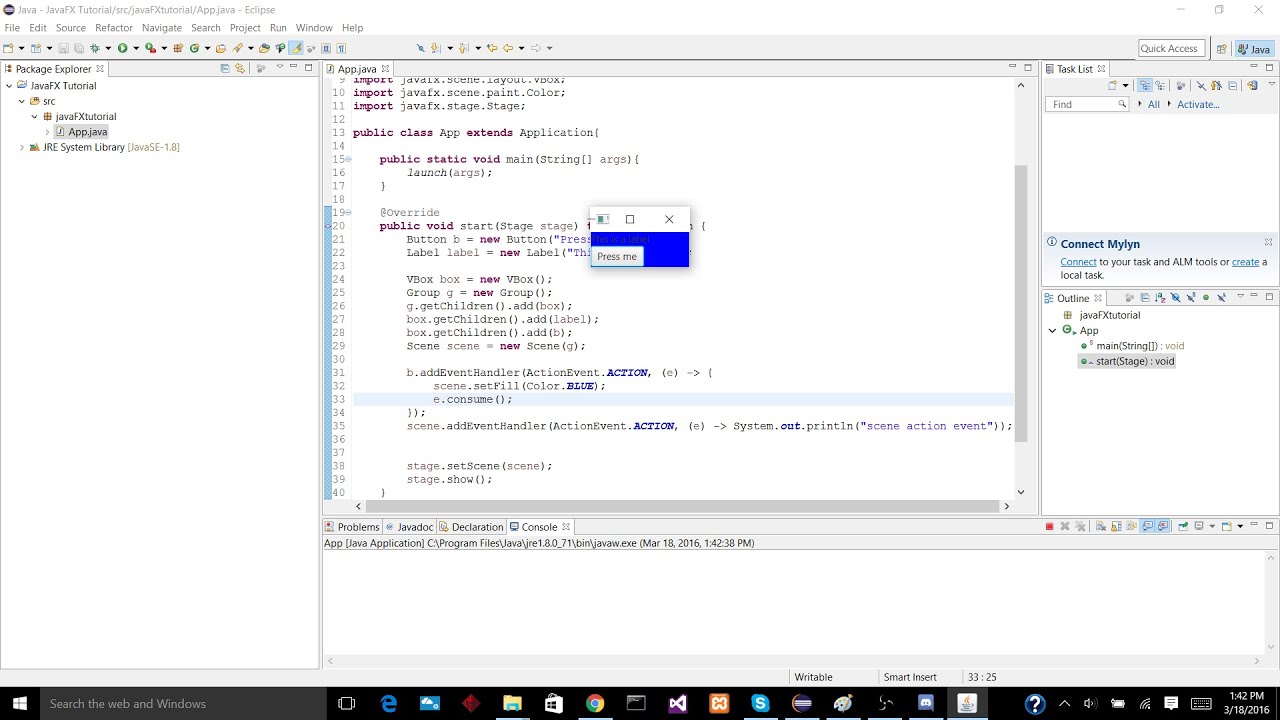Toggle Scroll Lock in console toolbar

point(1116,526)
